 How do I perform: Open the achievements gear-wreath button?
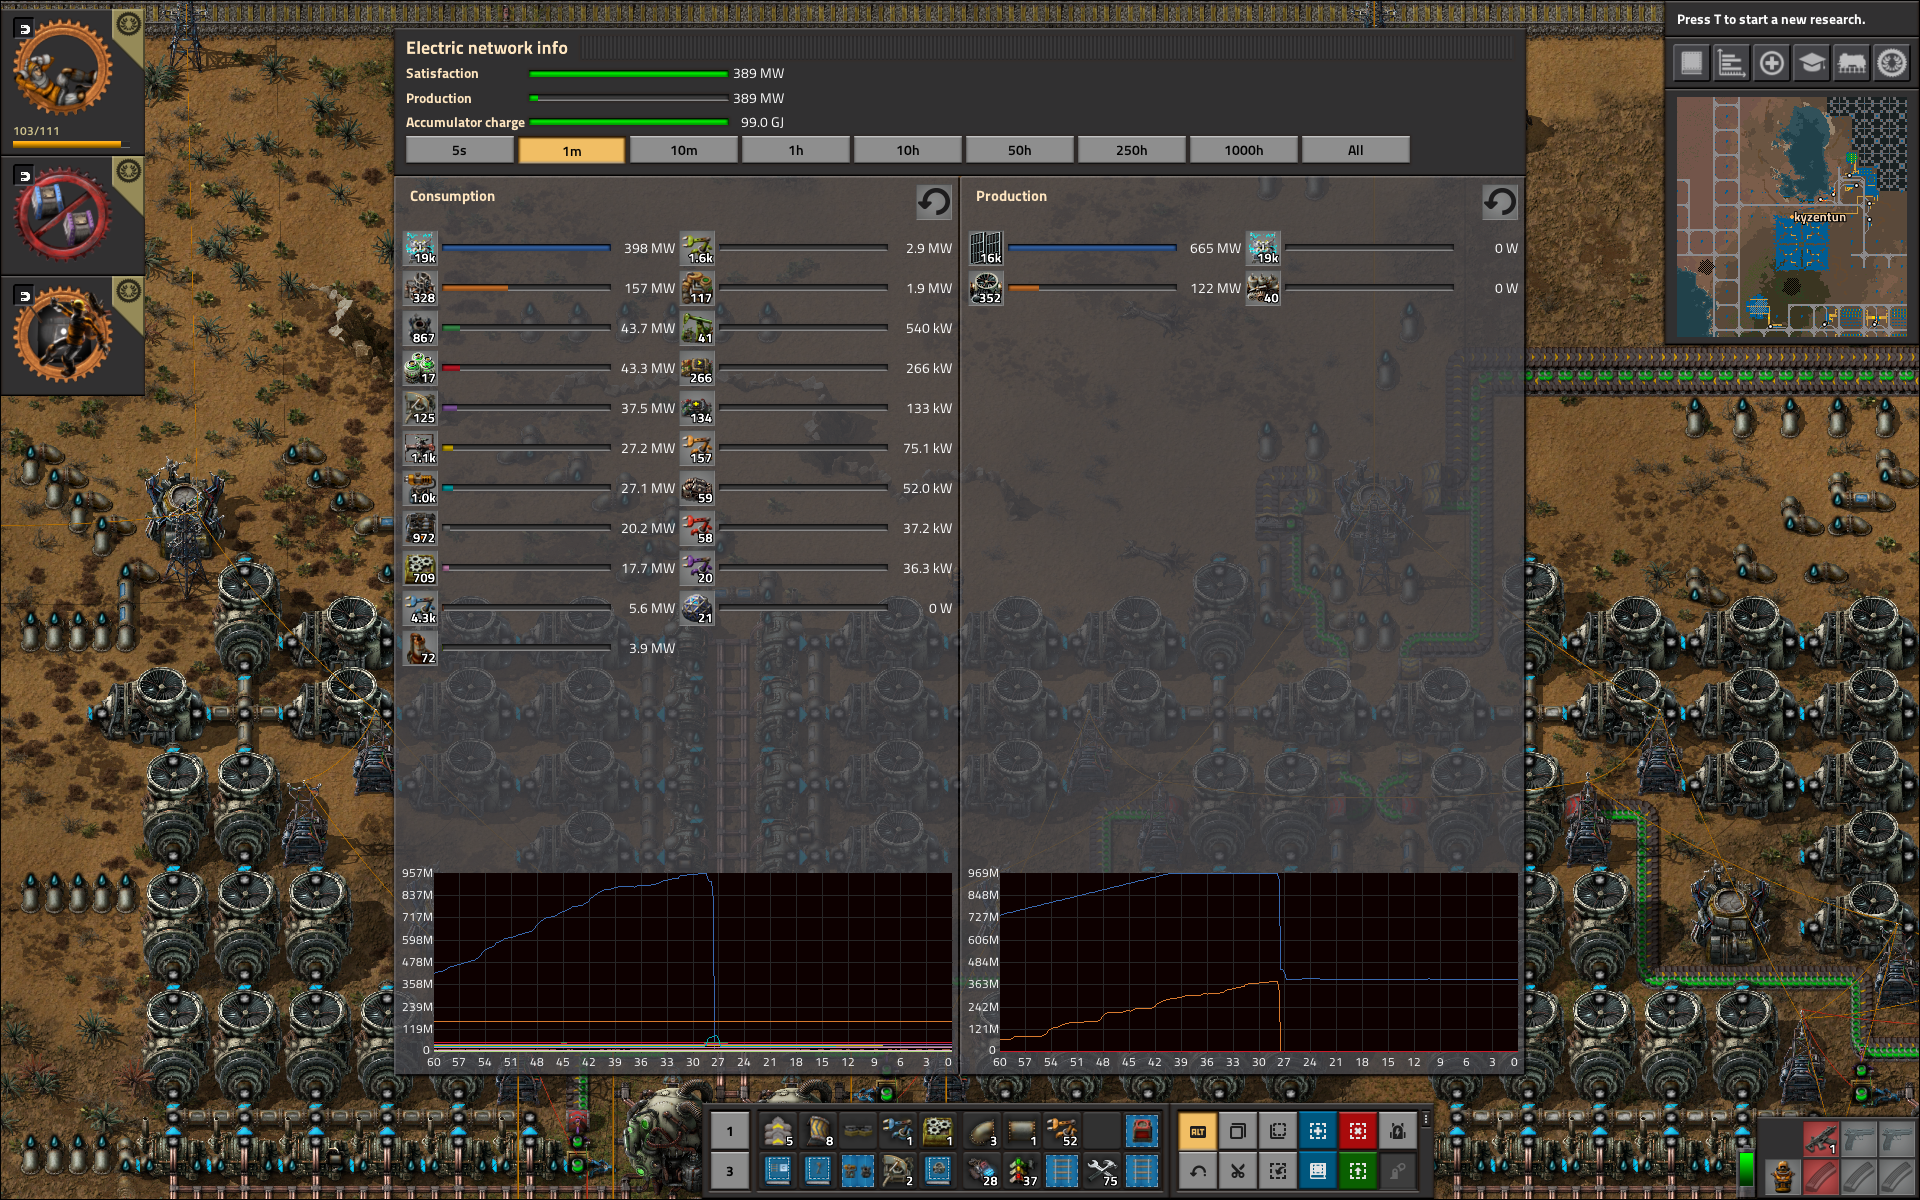[x=1891, y=64]
